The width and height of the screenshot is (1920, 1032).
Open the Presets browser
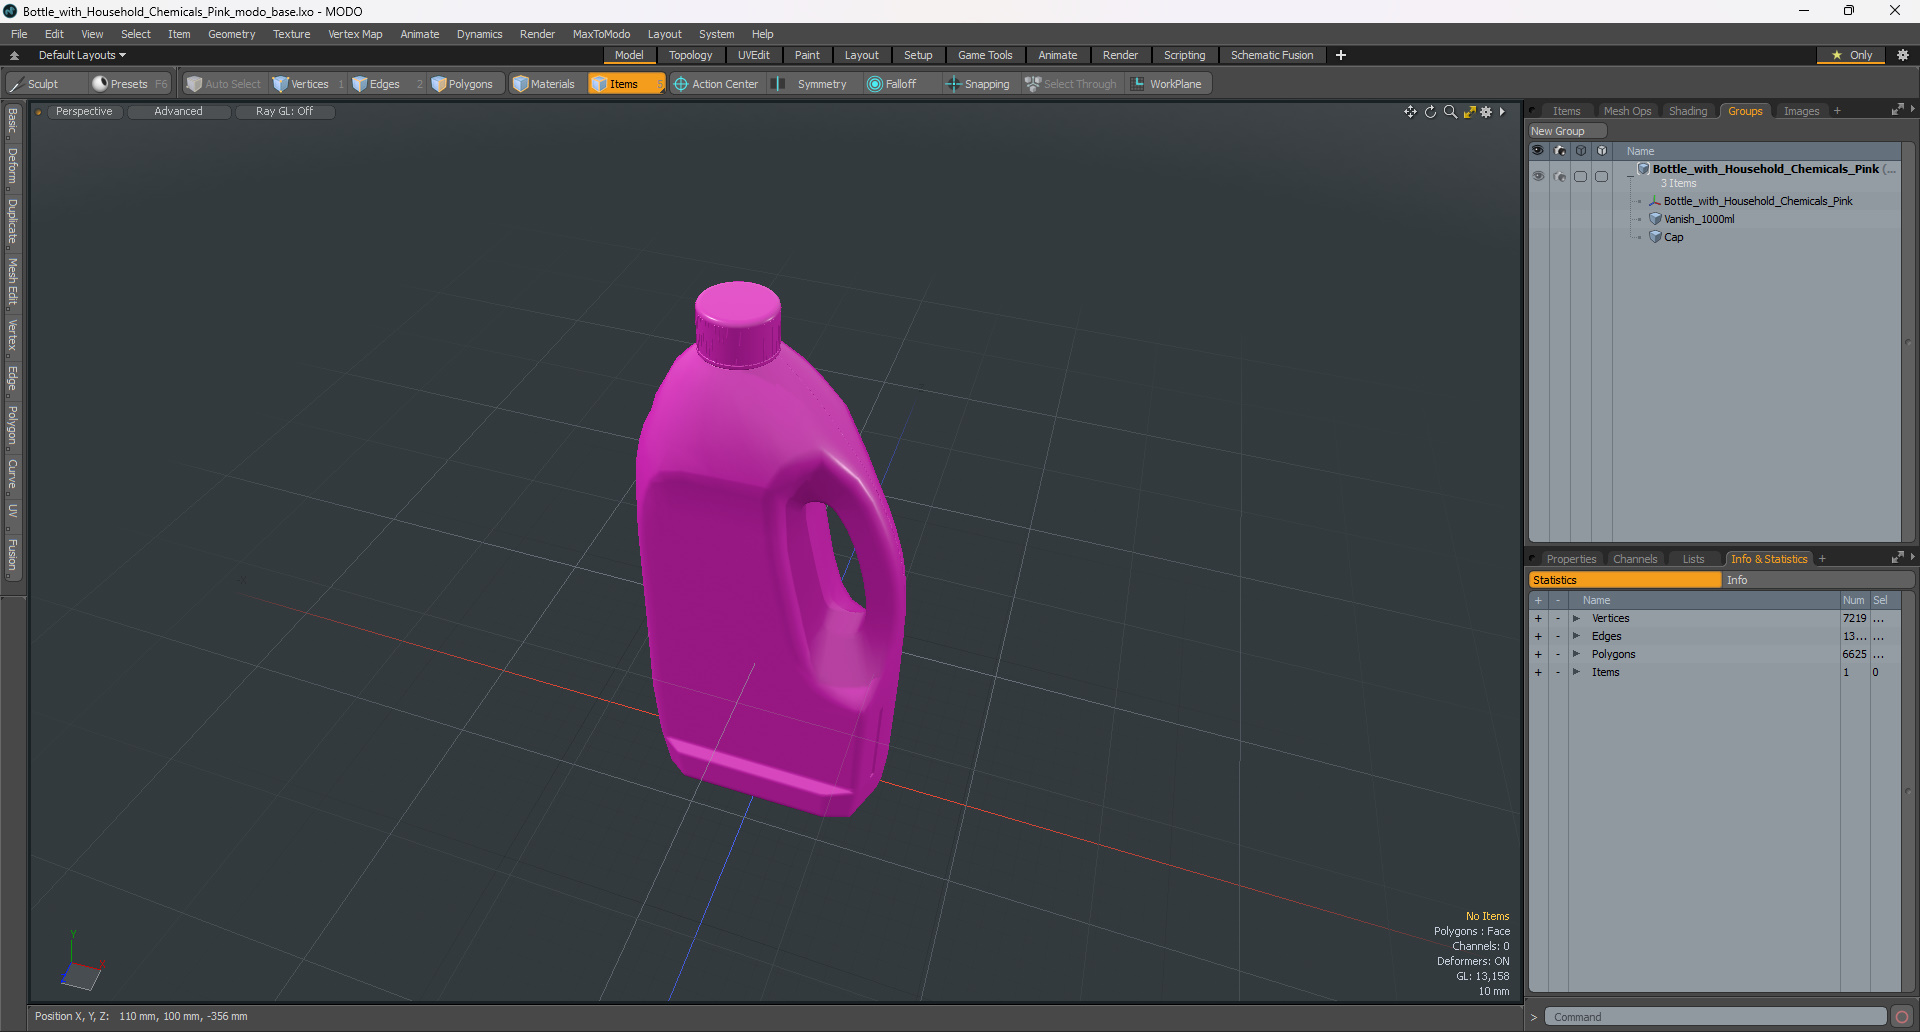(128, 84)
